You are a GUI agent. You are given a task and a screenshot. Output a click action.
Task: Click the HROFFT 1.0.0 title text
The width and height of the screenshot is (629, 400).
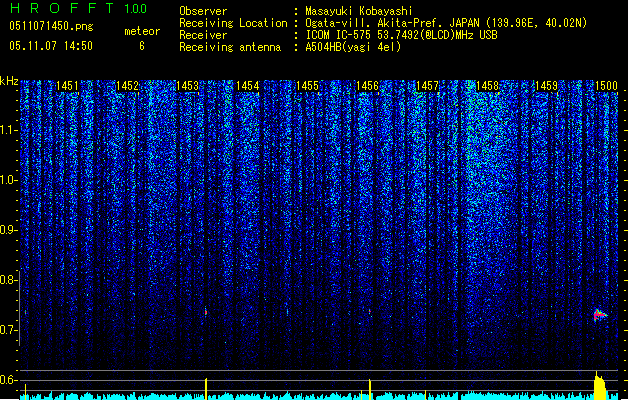(x=78, y=8)
